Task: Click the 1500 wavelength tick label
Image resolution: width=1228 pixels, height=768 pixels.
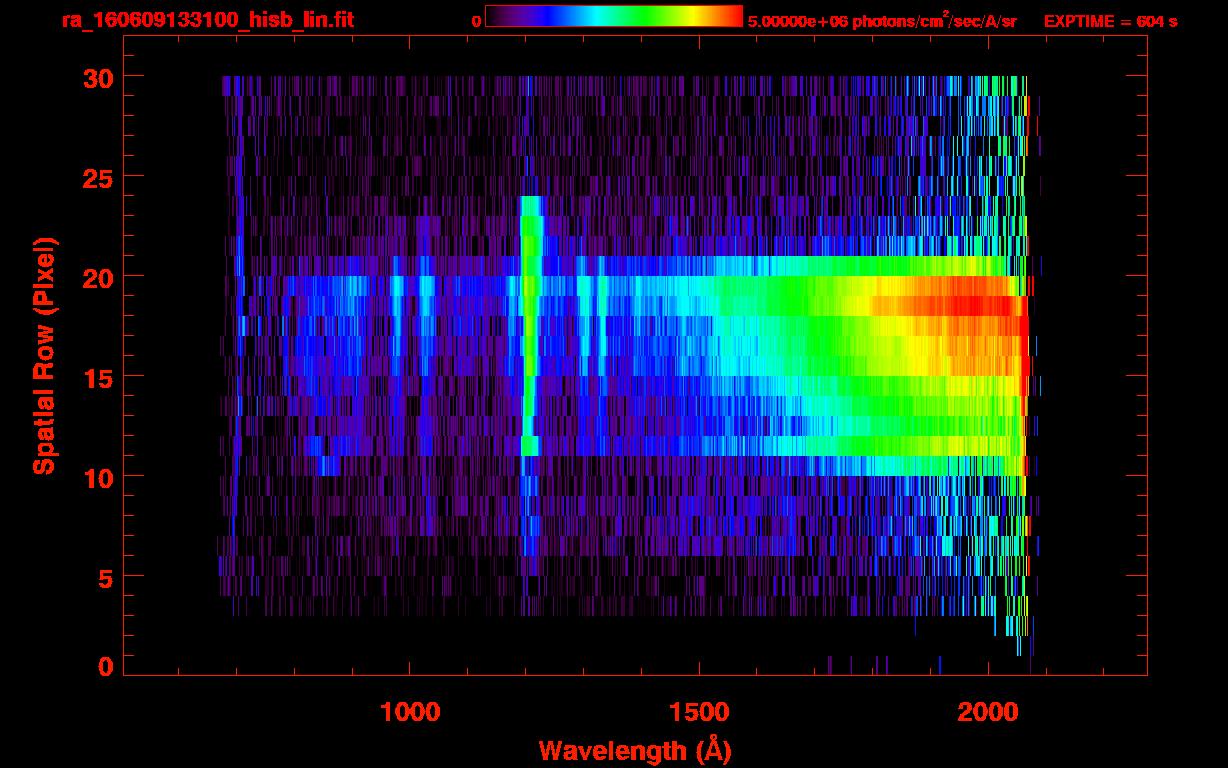Action: (699, 712)
